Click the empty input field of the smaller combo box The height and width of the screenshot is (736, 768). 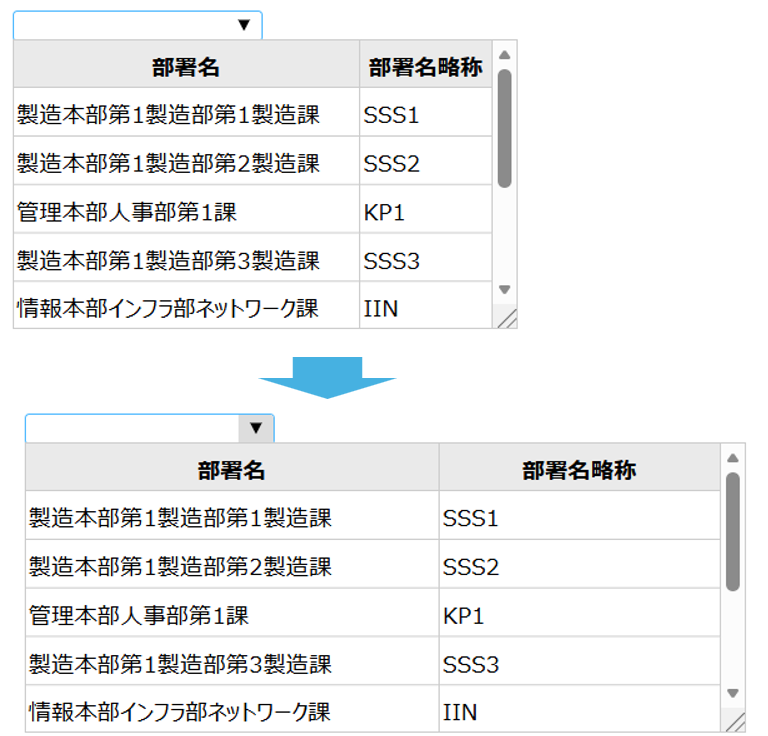120,26
